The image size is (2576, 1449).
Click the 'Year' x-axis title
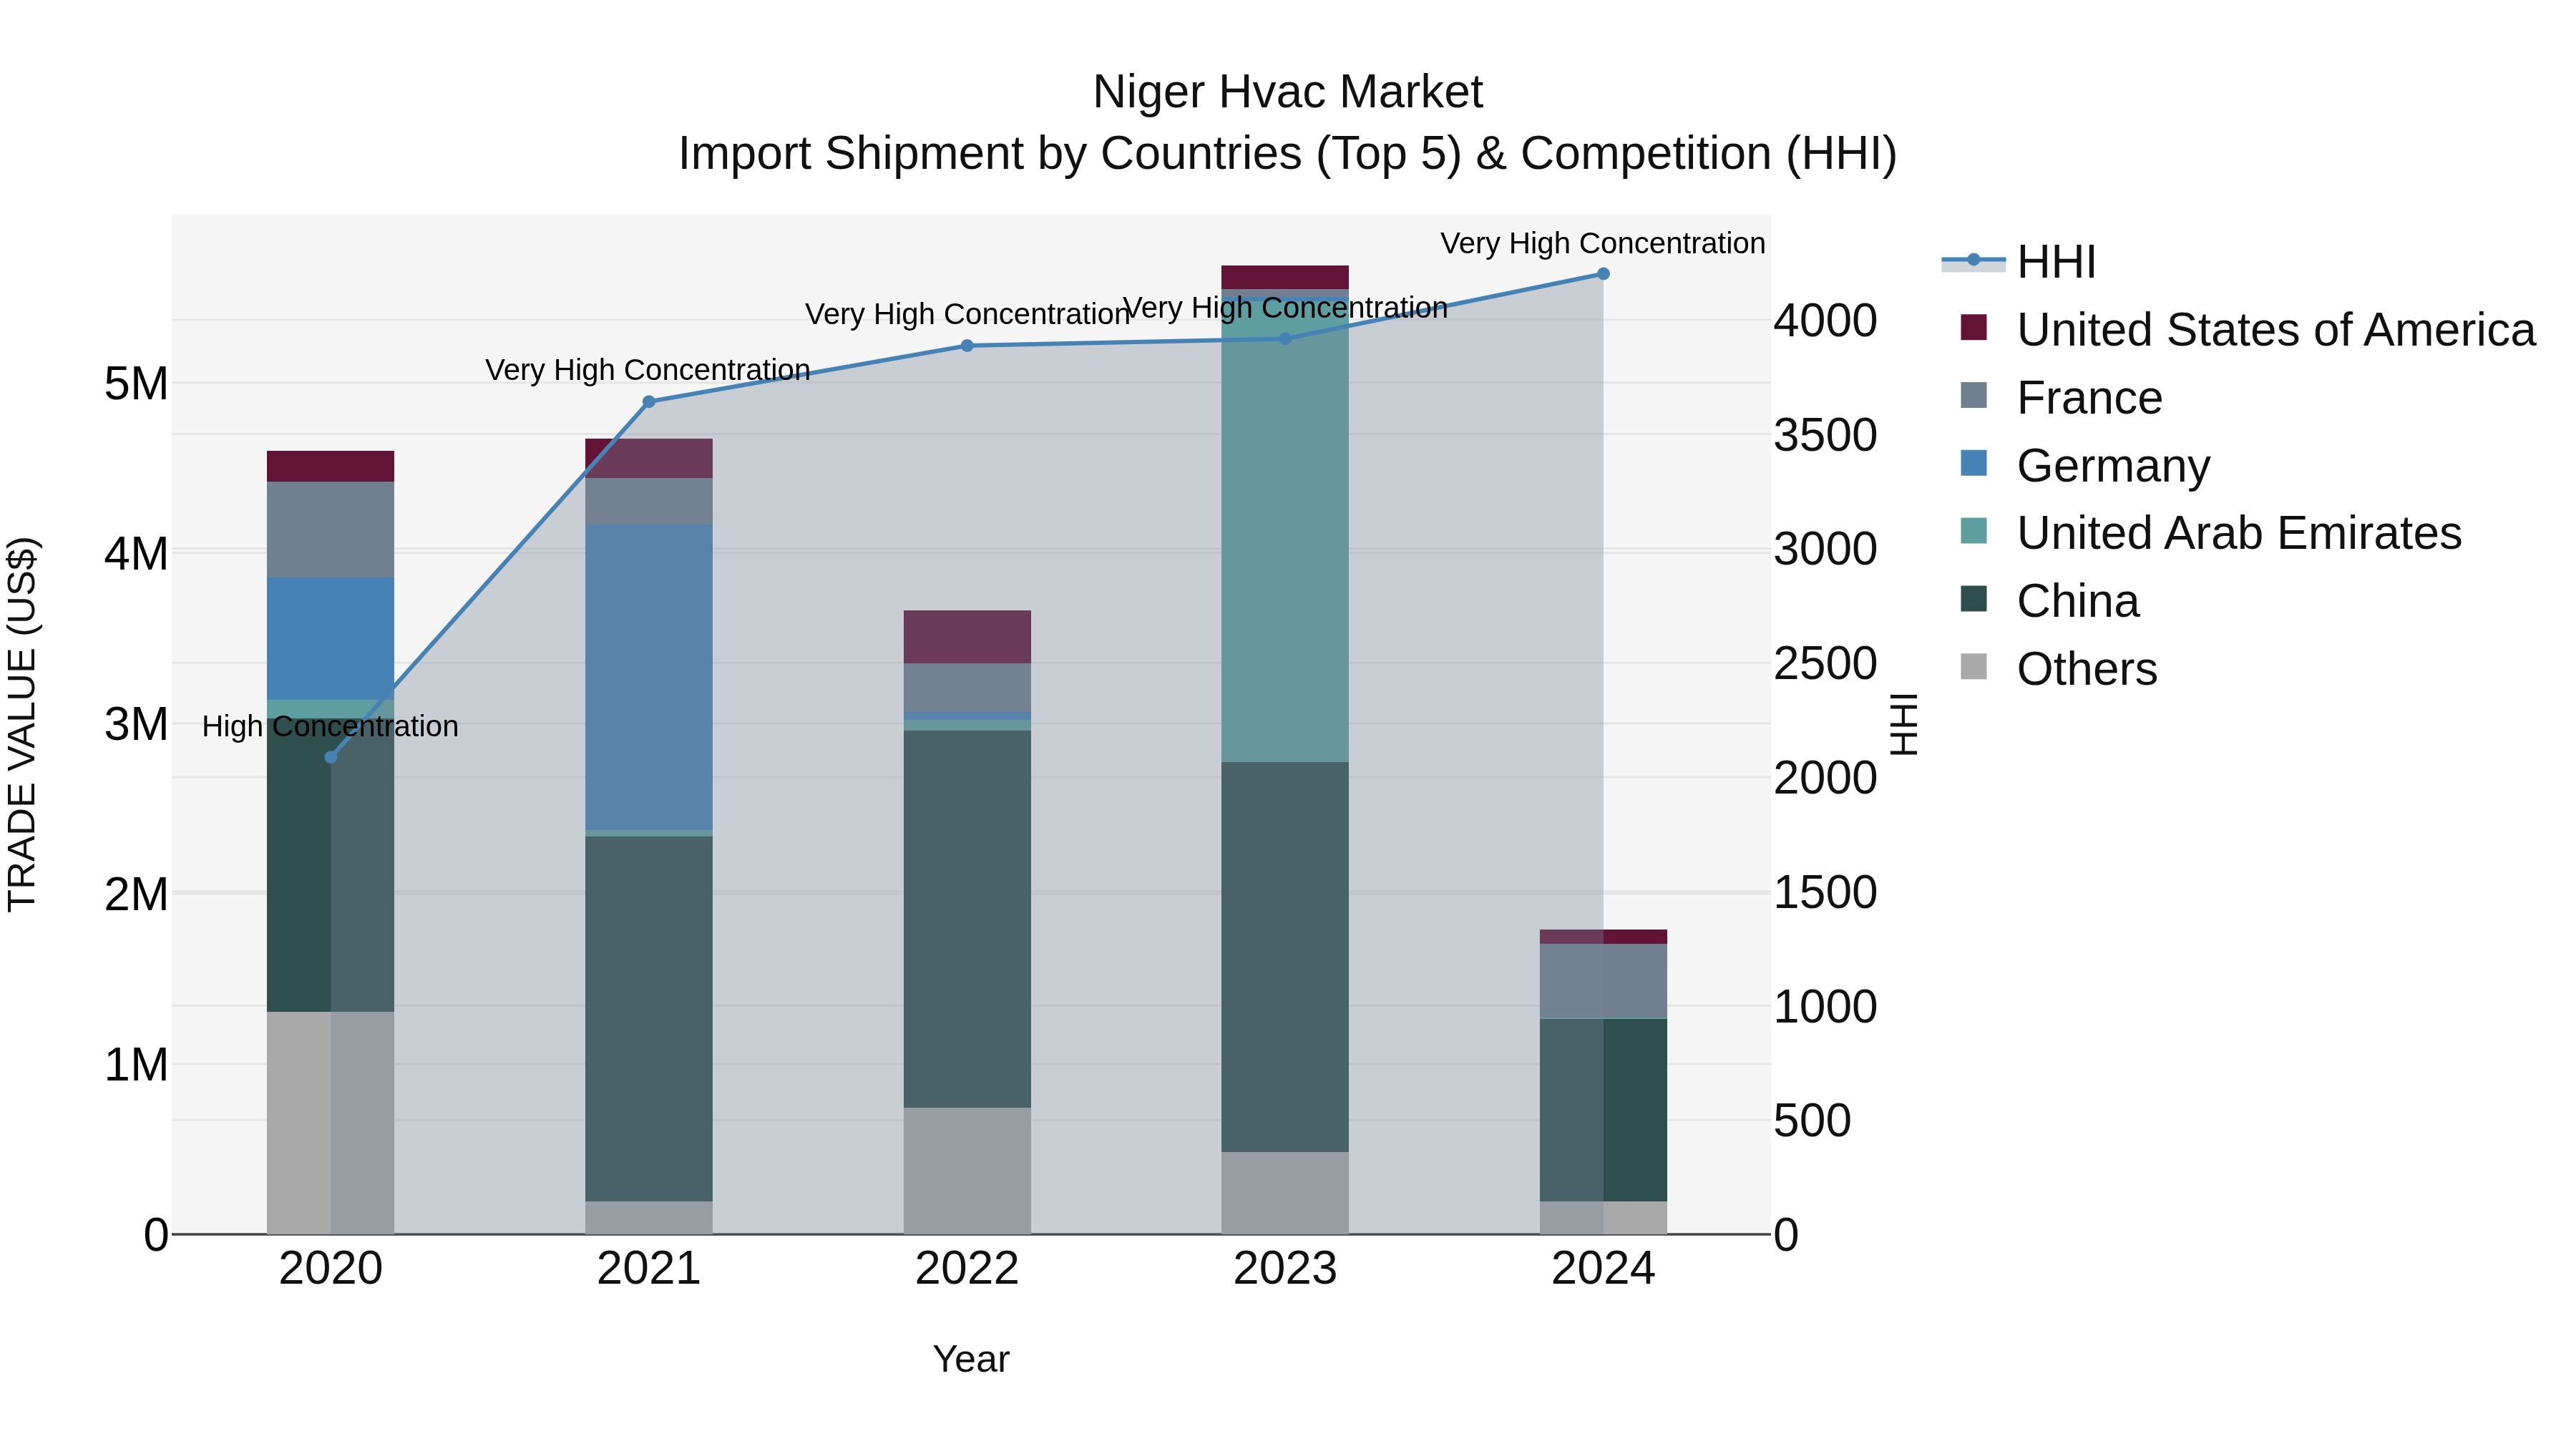pos(971,1359)
